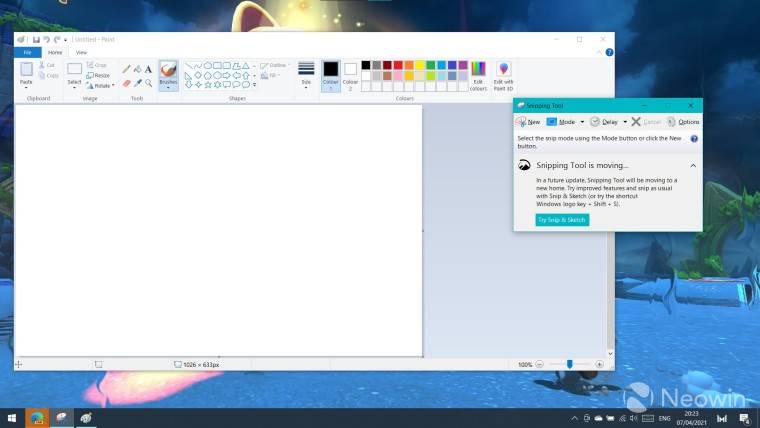Pick the yellow colour swatch
The height and width of the screenshot is (428, 760).
pos(420,65)
